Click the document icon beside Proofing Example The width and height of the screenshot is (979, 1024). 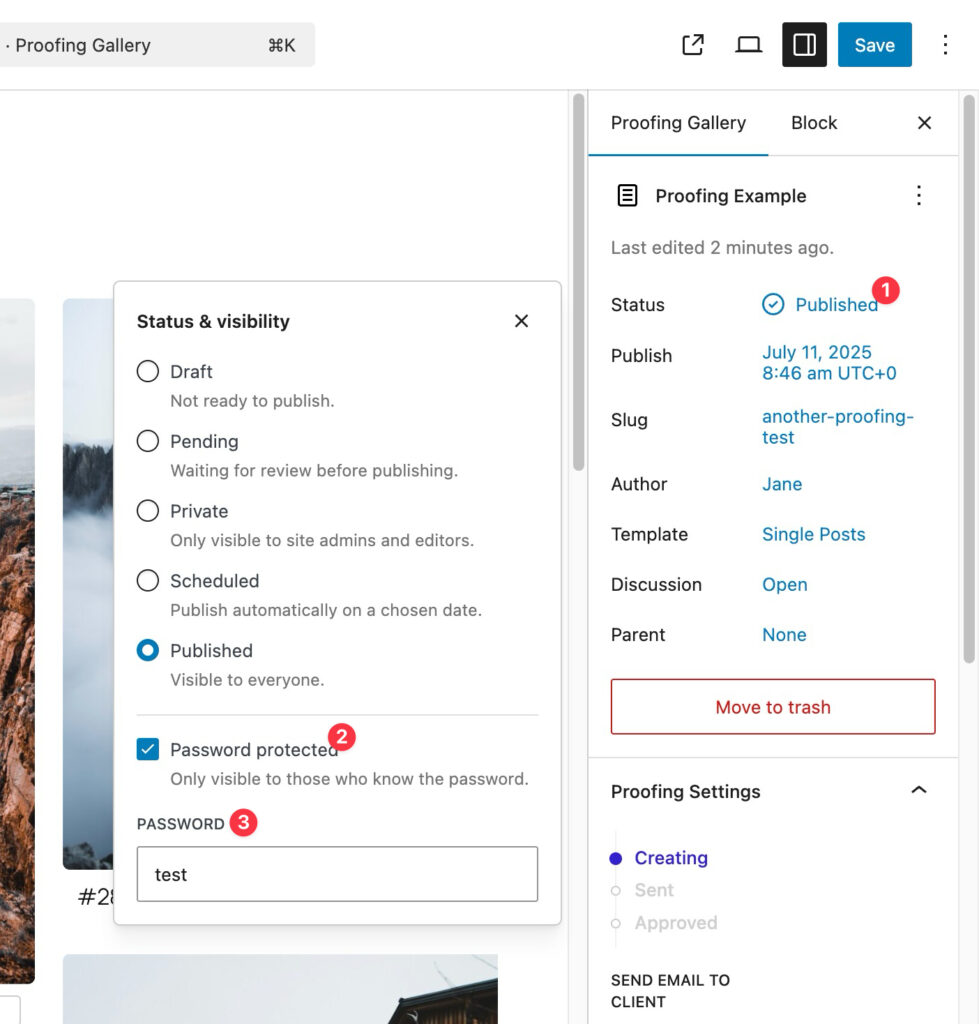point(627,196)
